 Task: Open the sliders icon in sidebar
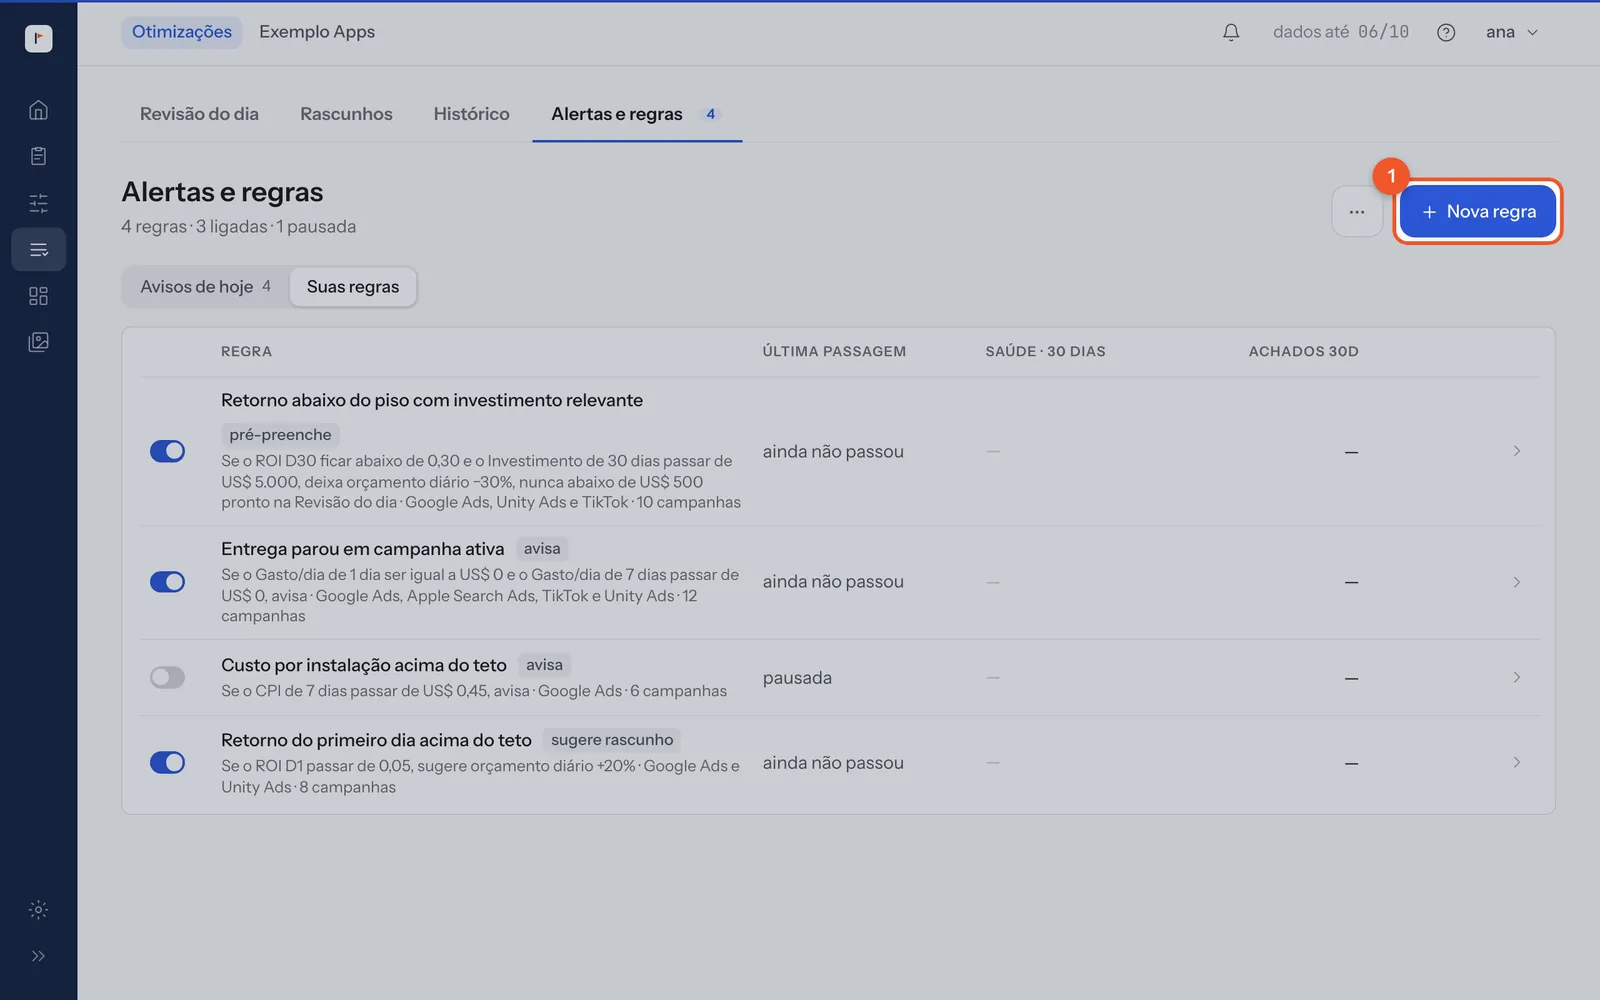(x=38, y=203)
